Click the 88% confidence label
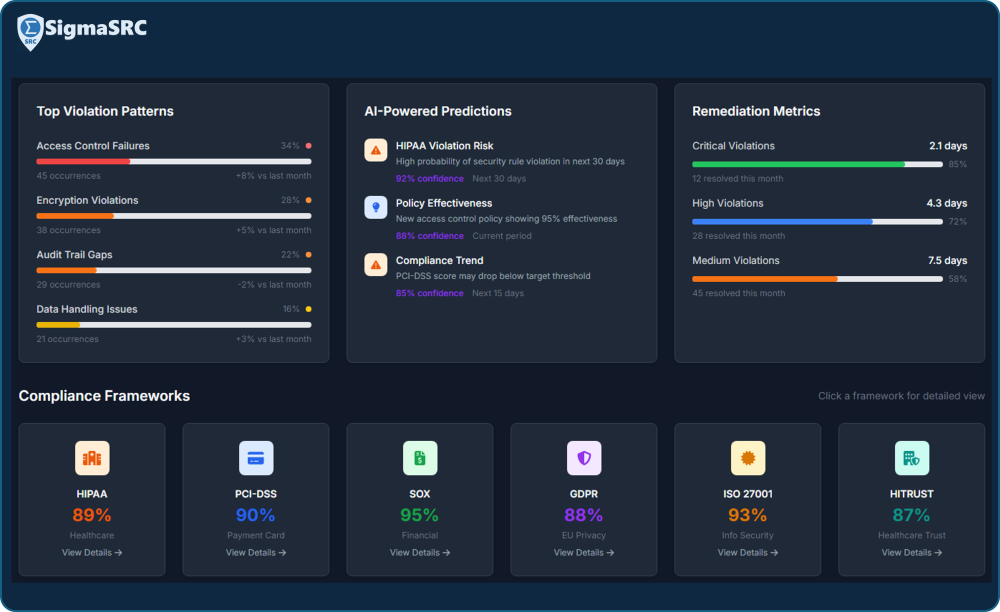 point(429,236)
